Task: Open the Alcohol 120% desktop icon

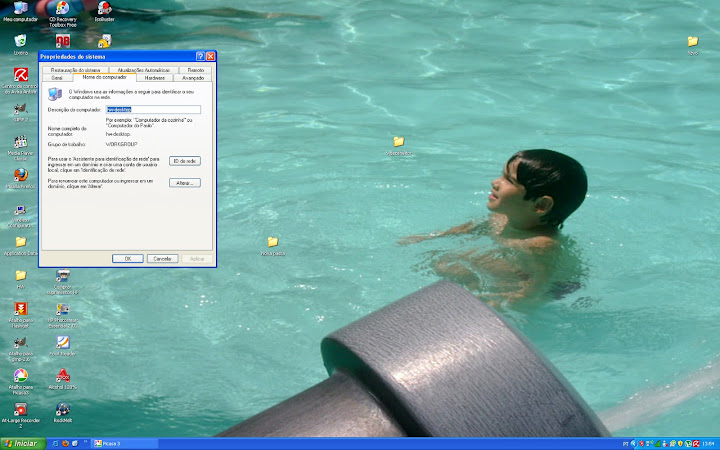Action: point(62,379)
